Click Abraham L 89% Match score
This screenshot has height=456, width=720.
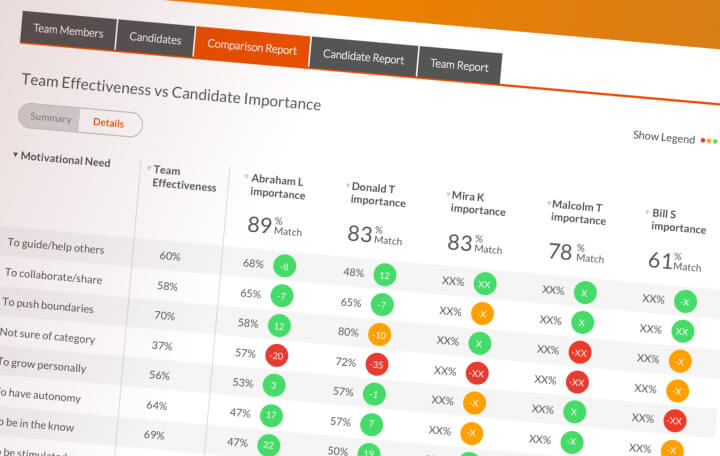[x=274, y=225]
